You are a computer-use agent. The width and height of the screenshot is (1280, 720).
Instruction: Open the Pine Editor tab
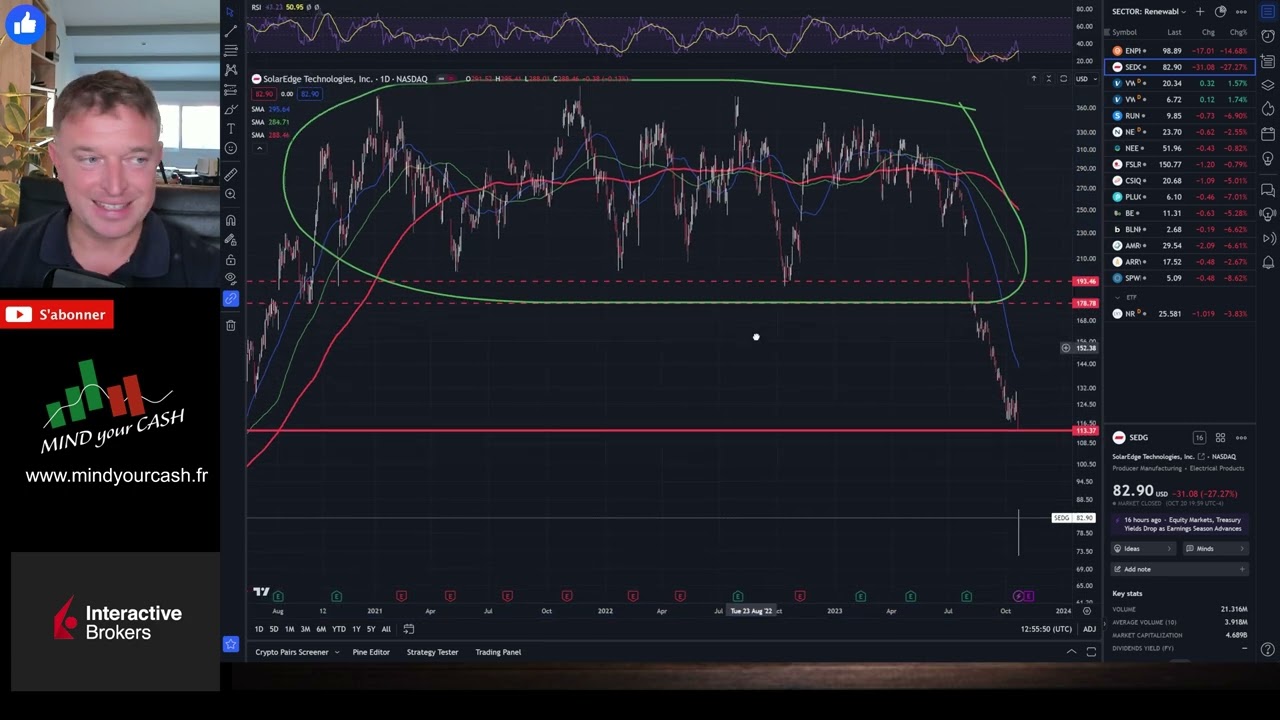click(x=371, y=652)
